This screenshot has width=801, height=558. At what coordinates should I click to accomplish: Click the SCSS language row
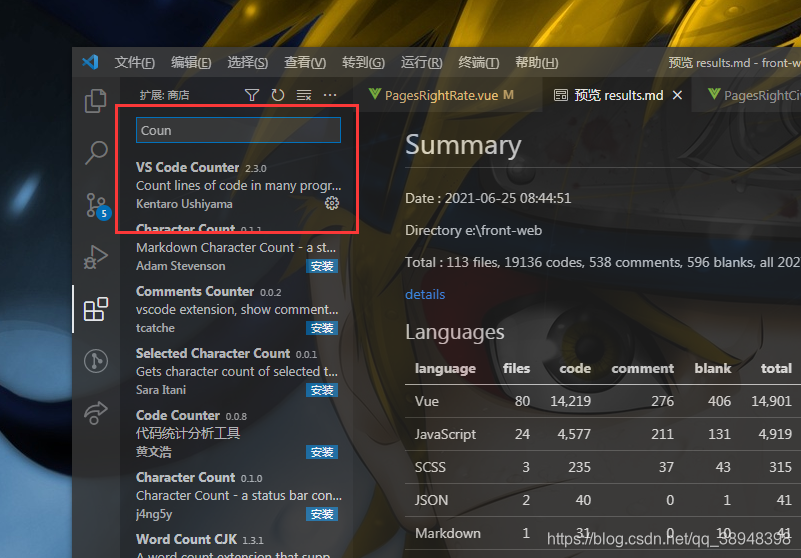click(x=603, y=467)
